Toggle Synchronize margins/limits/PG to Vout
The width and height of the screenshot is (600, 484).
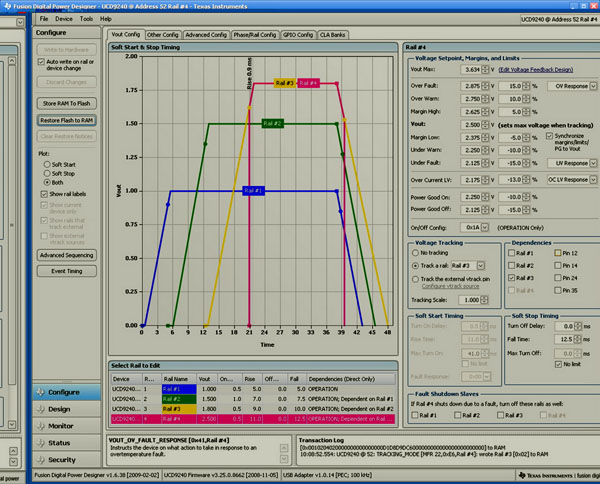(549, 136)
